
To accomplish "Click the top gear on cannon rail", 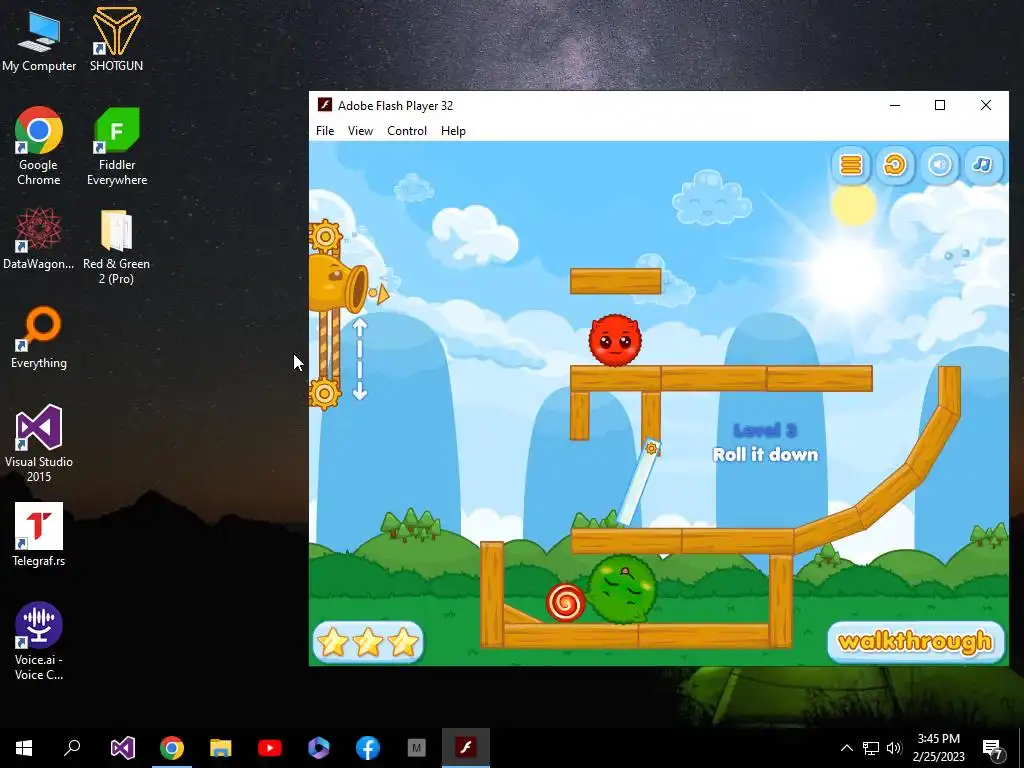I will (325, 236).
